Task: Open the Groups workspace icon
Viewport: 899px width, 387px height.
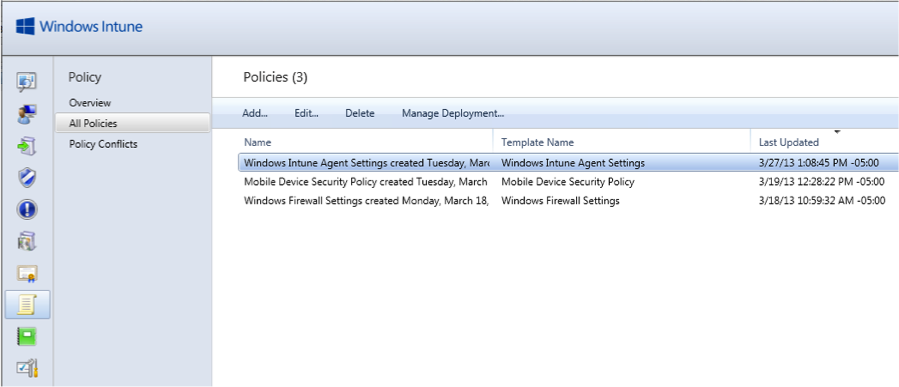Action: pyautogui.click(x=27, y=114)
